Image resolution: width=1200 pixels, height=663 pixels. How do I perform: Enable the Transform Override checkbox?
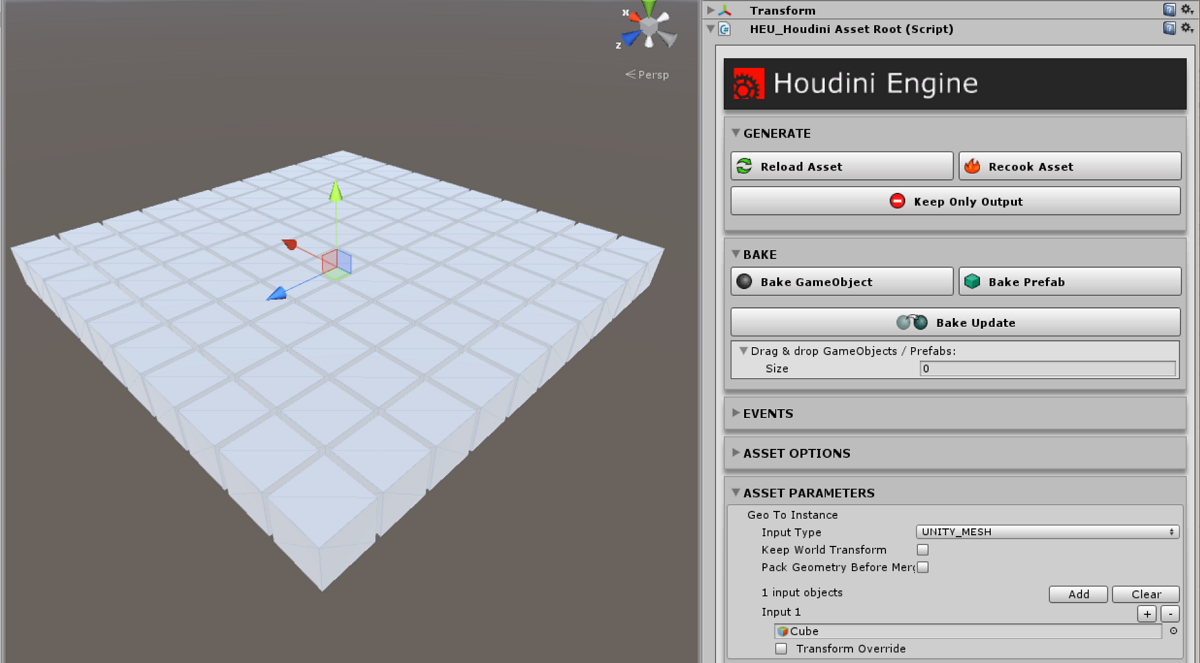pyautogui.click(x=782, y=649)
